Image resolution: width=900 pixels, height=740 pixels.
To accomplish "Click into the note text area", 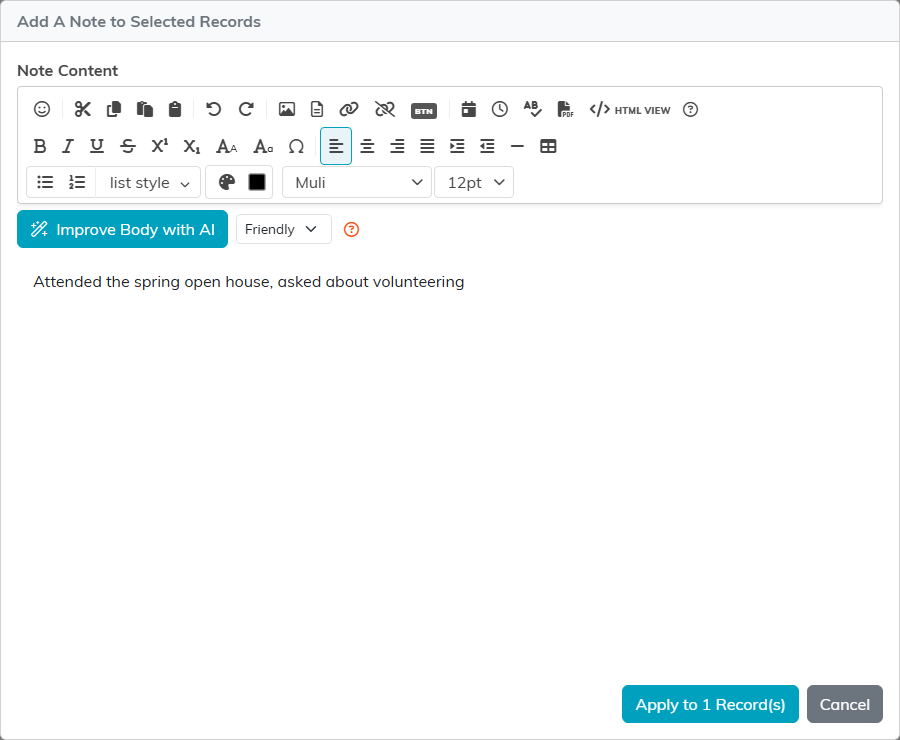I will pyautogui.click(x=450, y=465).
